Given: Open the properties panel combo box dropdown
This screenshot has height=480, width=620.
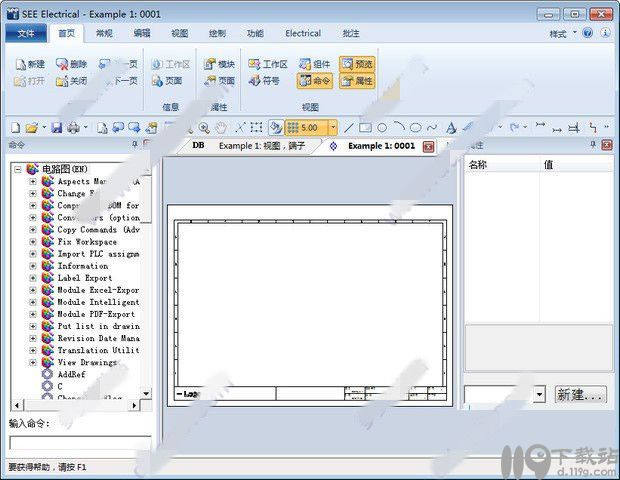Looking at the screenshot, I should click(x=540, y=394).
